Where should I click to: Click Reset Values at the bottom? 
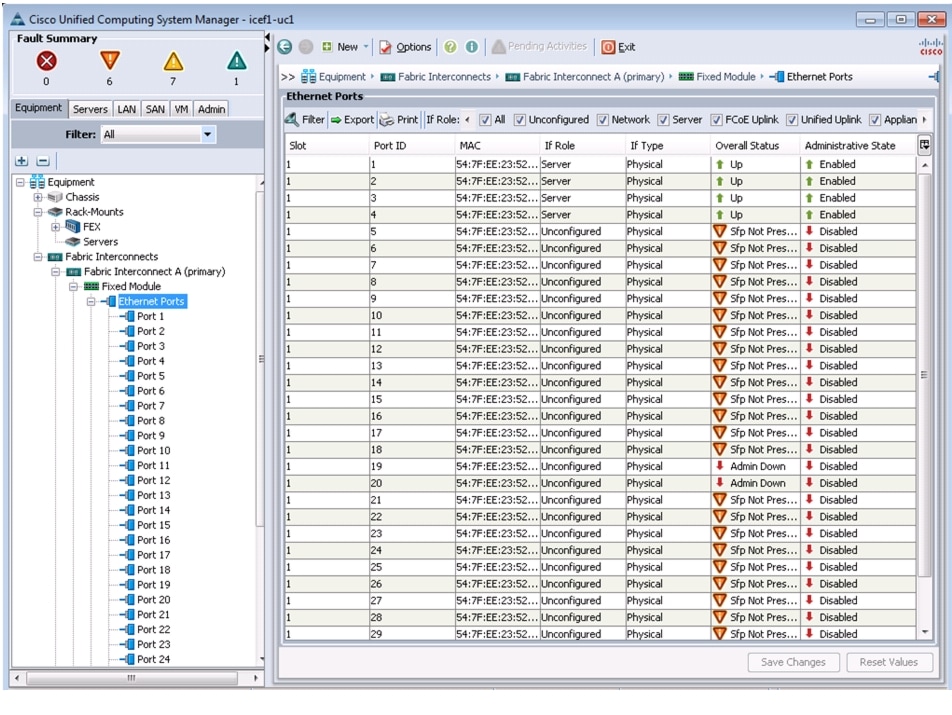coord(889,662)
